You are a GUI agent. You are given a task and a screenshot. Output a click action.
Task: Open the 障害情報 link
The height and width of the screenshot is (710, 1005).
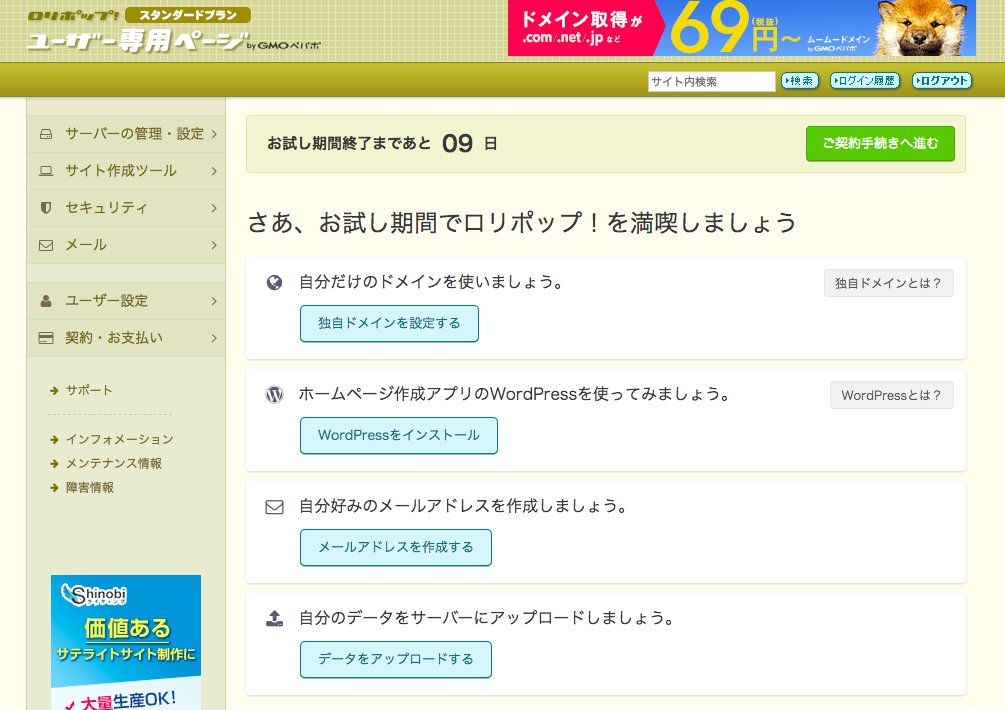(x=90, y=488)
